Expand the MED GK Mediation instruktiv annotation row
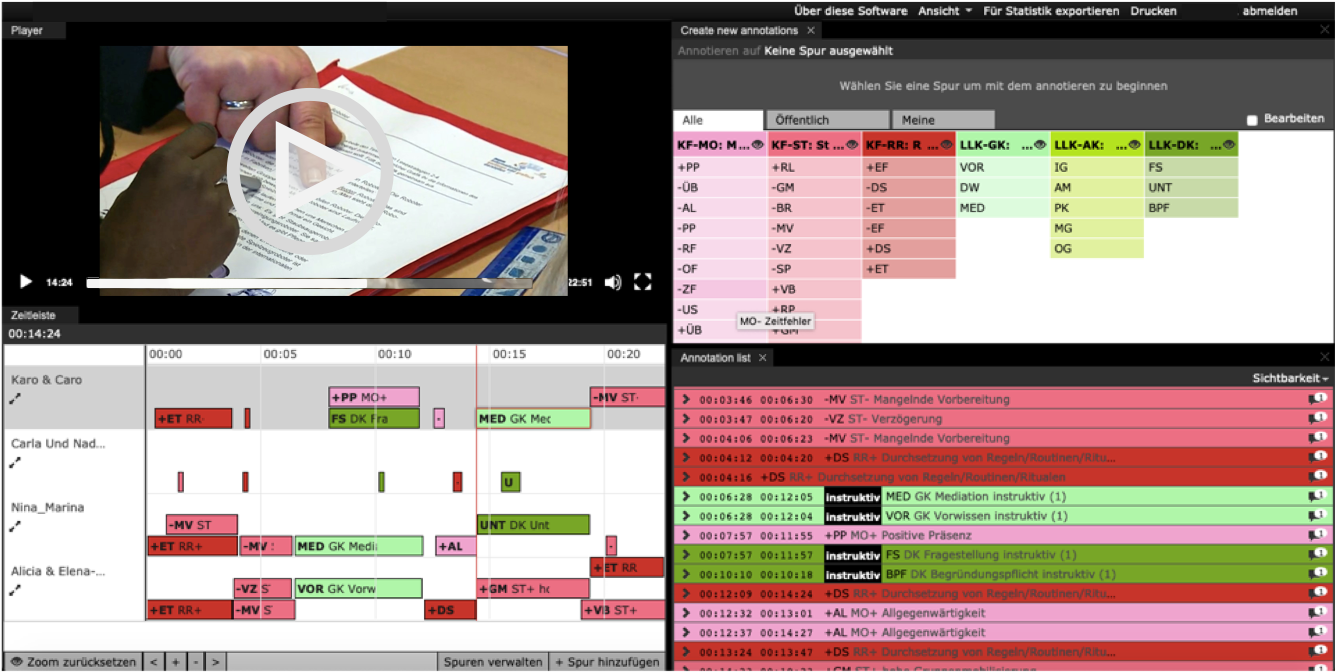The height and width of the screenshot is (672, 1335). pos(685,496)
